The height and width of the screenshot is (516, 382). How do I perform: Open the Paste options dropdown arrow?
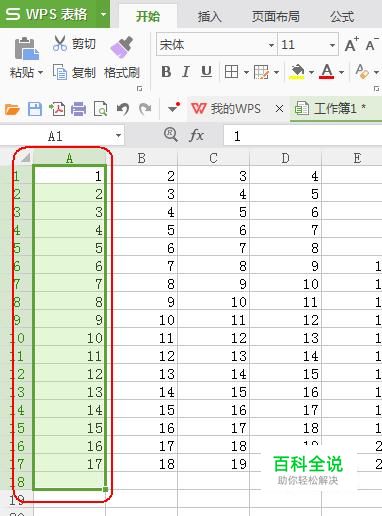(x=40, y=72)
